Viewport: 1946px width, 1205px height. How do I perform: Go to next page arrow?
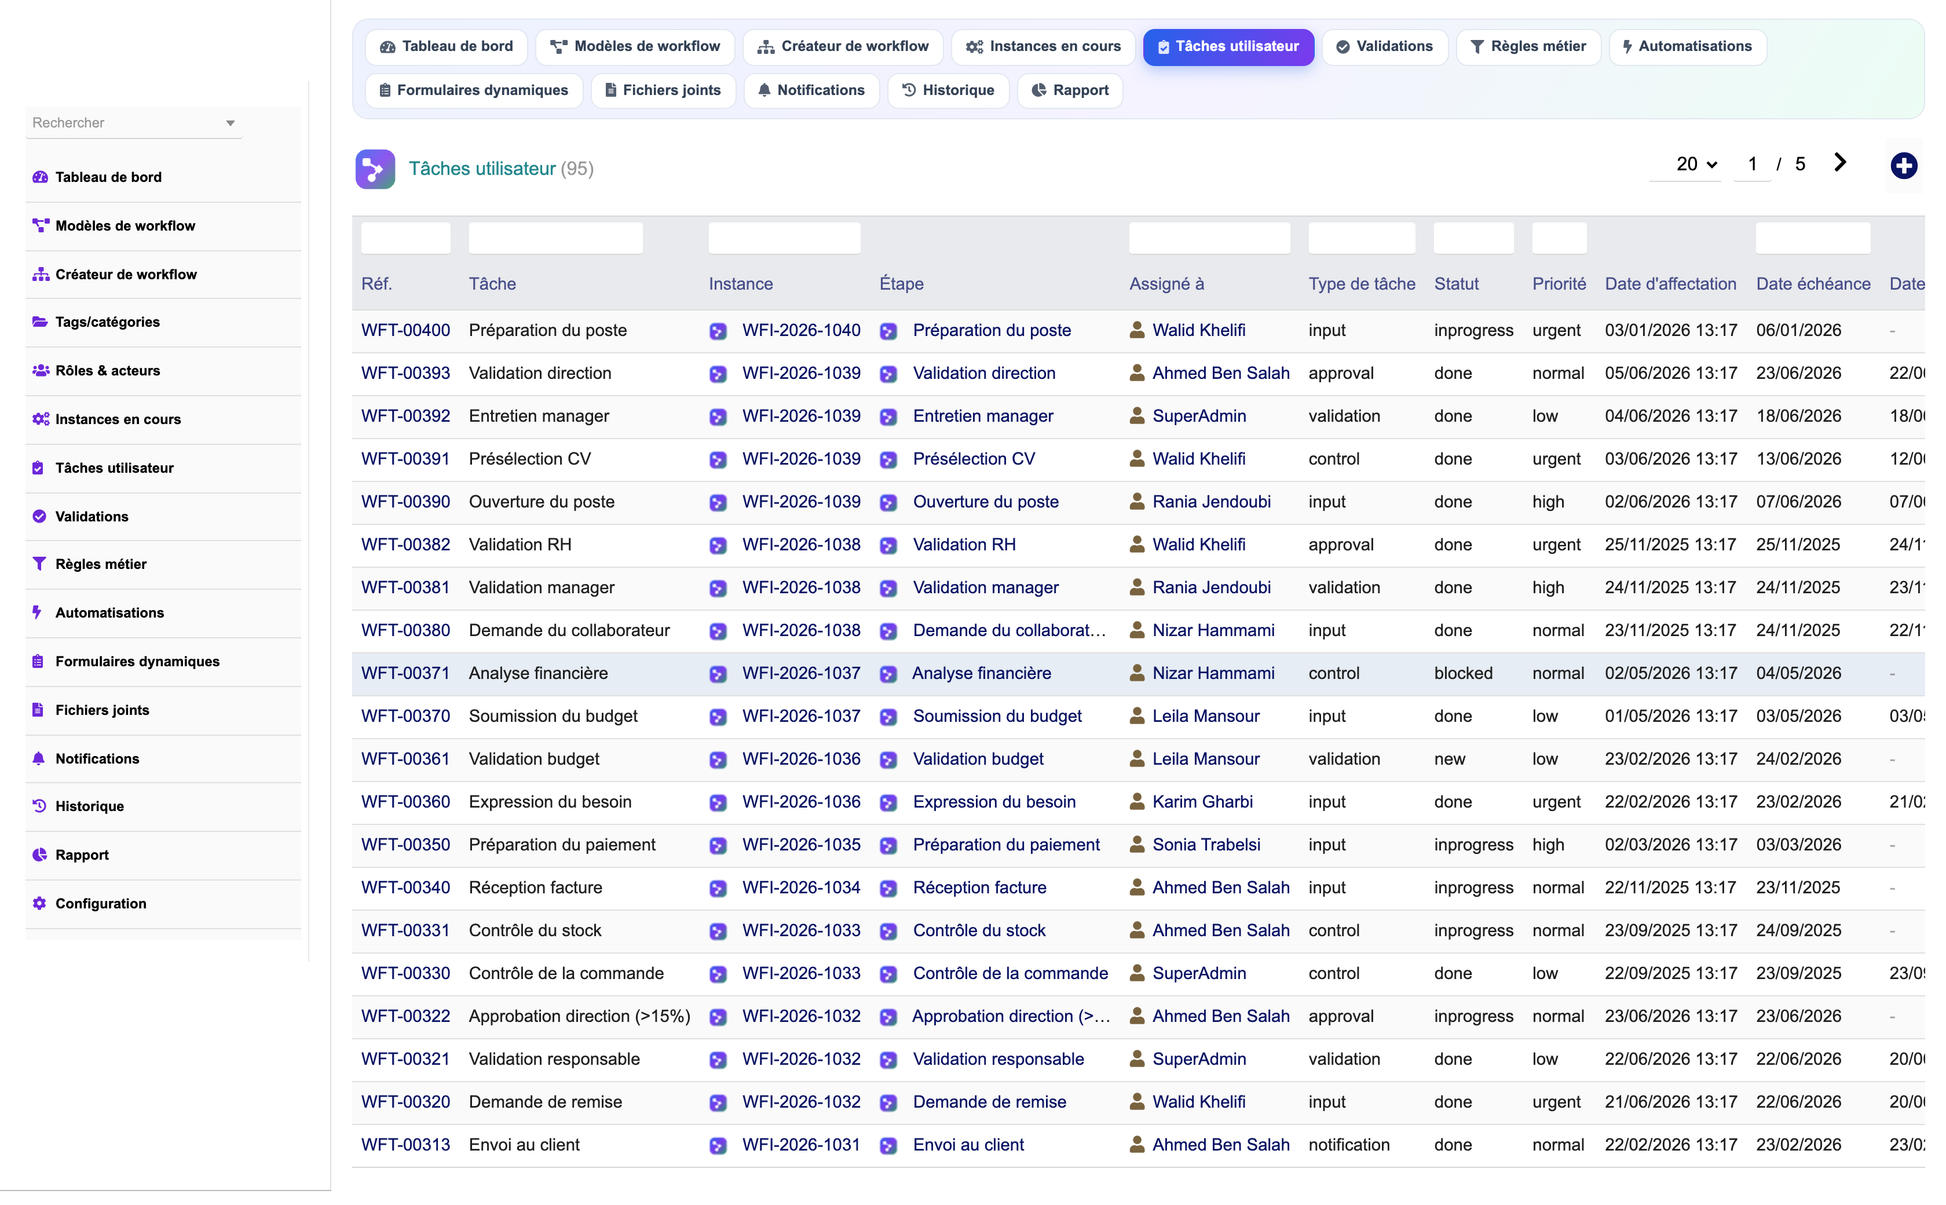1840,163
